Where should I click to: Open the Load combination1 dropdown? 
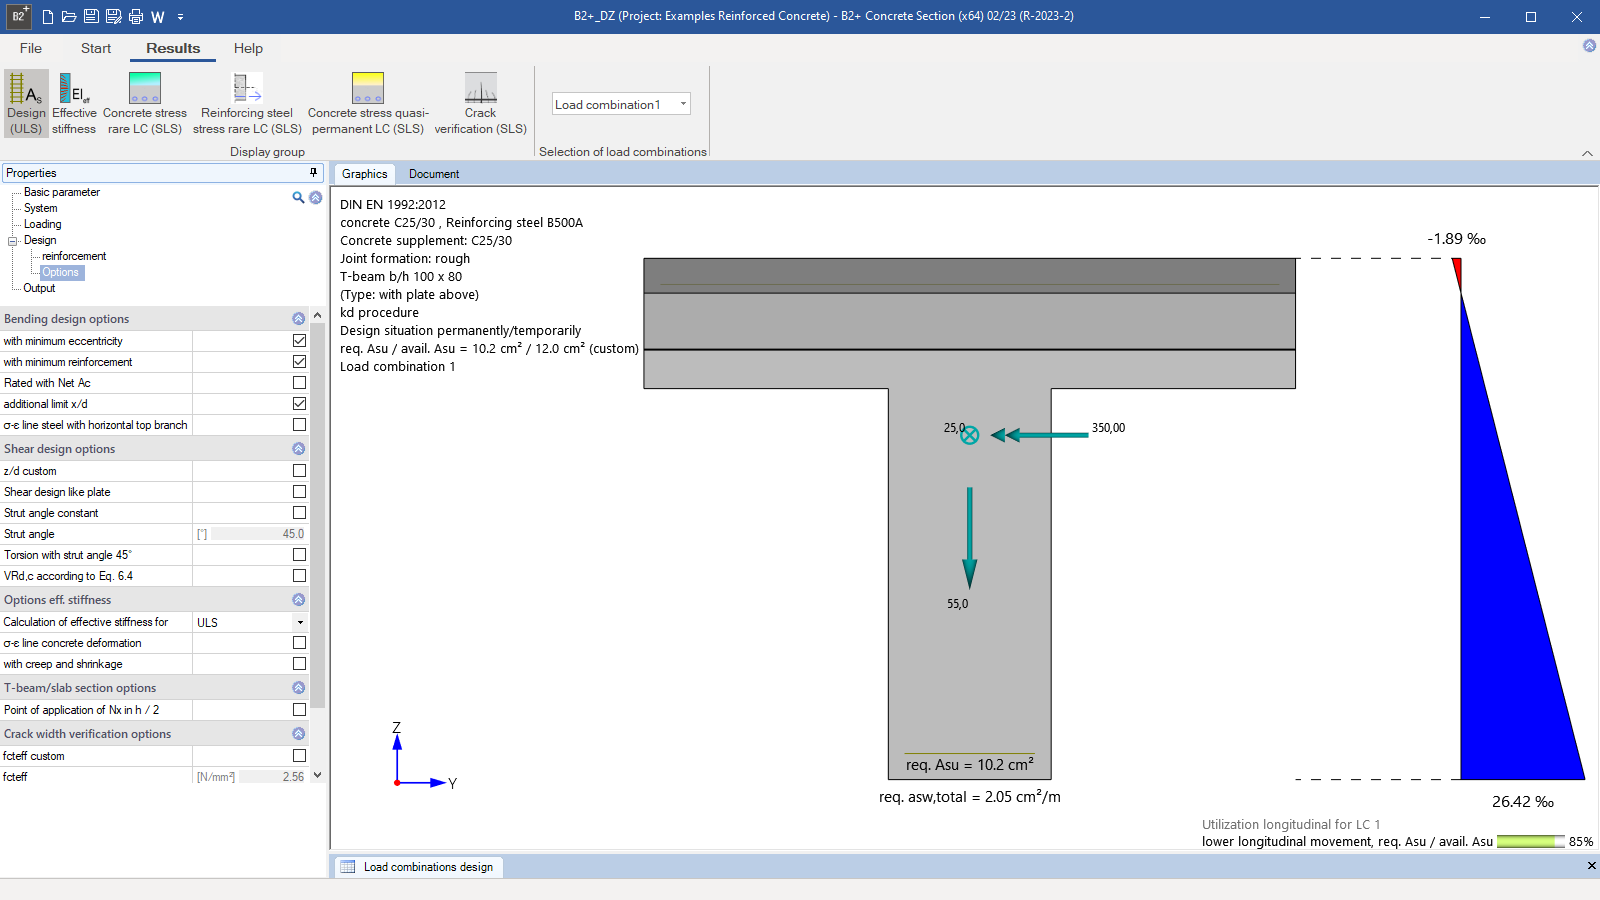click(x=683, y=104)
